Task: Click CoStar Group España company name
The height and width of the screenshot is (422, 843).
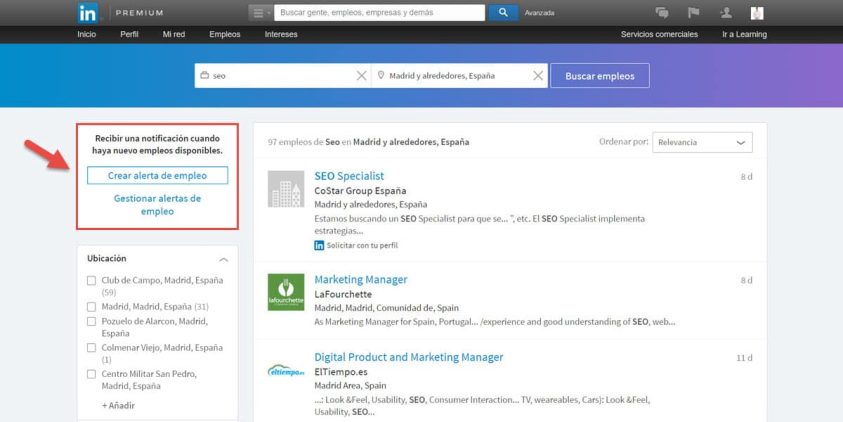Action: (x=360, y=191)
